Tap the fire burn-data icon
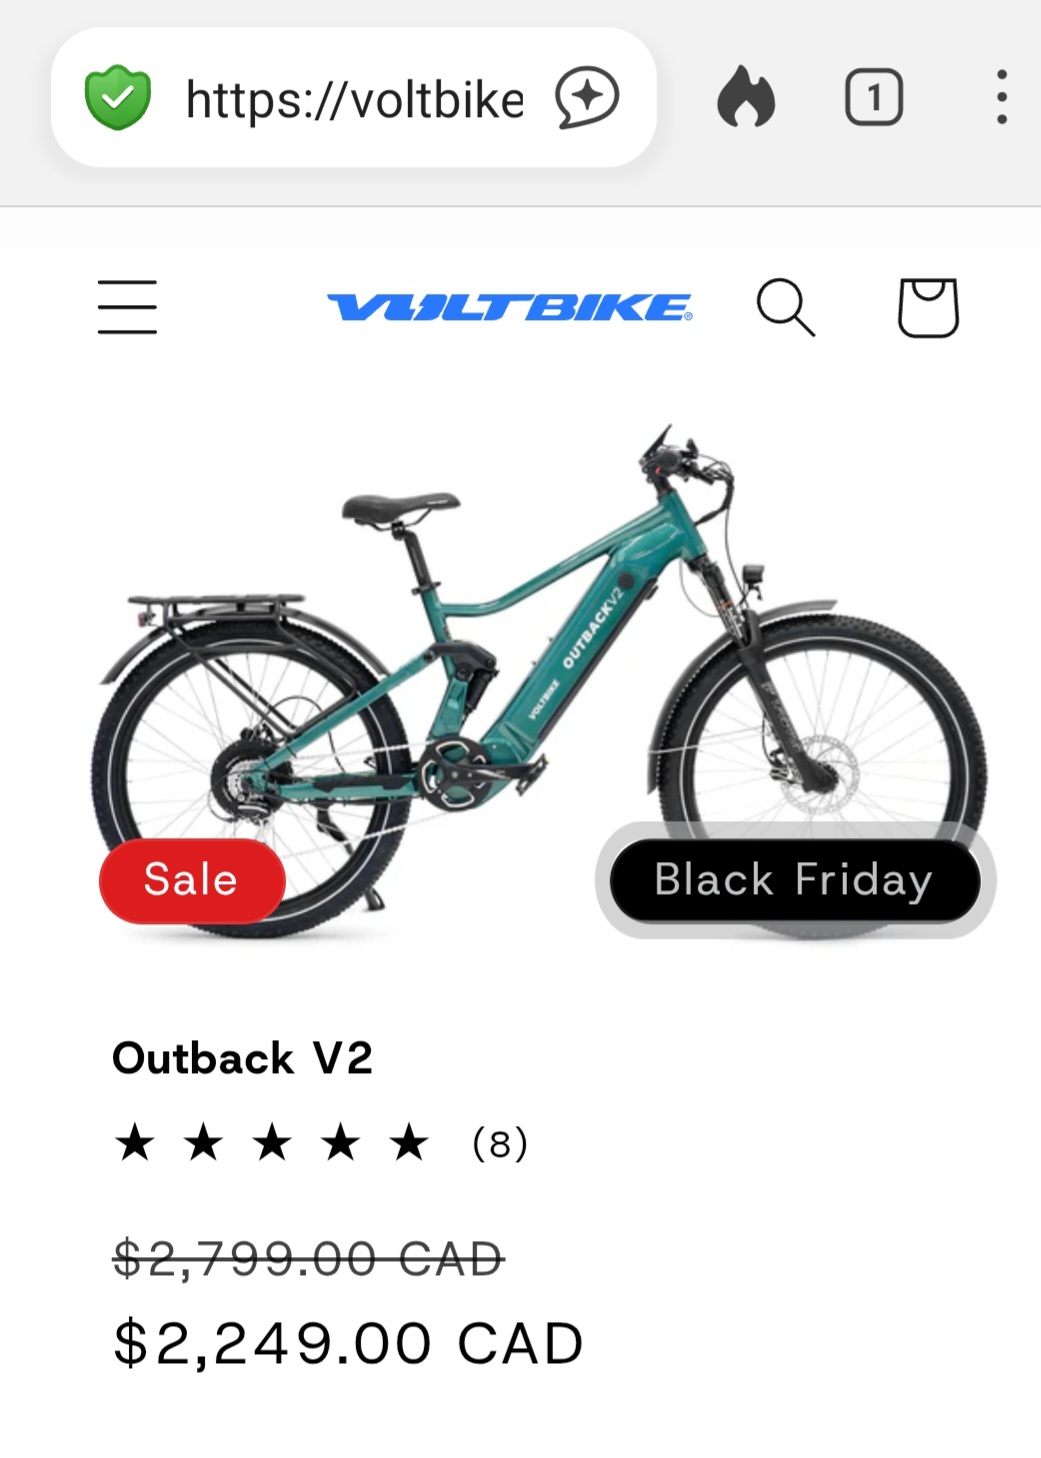Screen dimensions: 1041x1458 click(x=746, y=97)
